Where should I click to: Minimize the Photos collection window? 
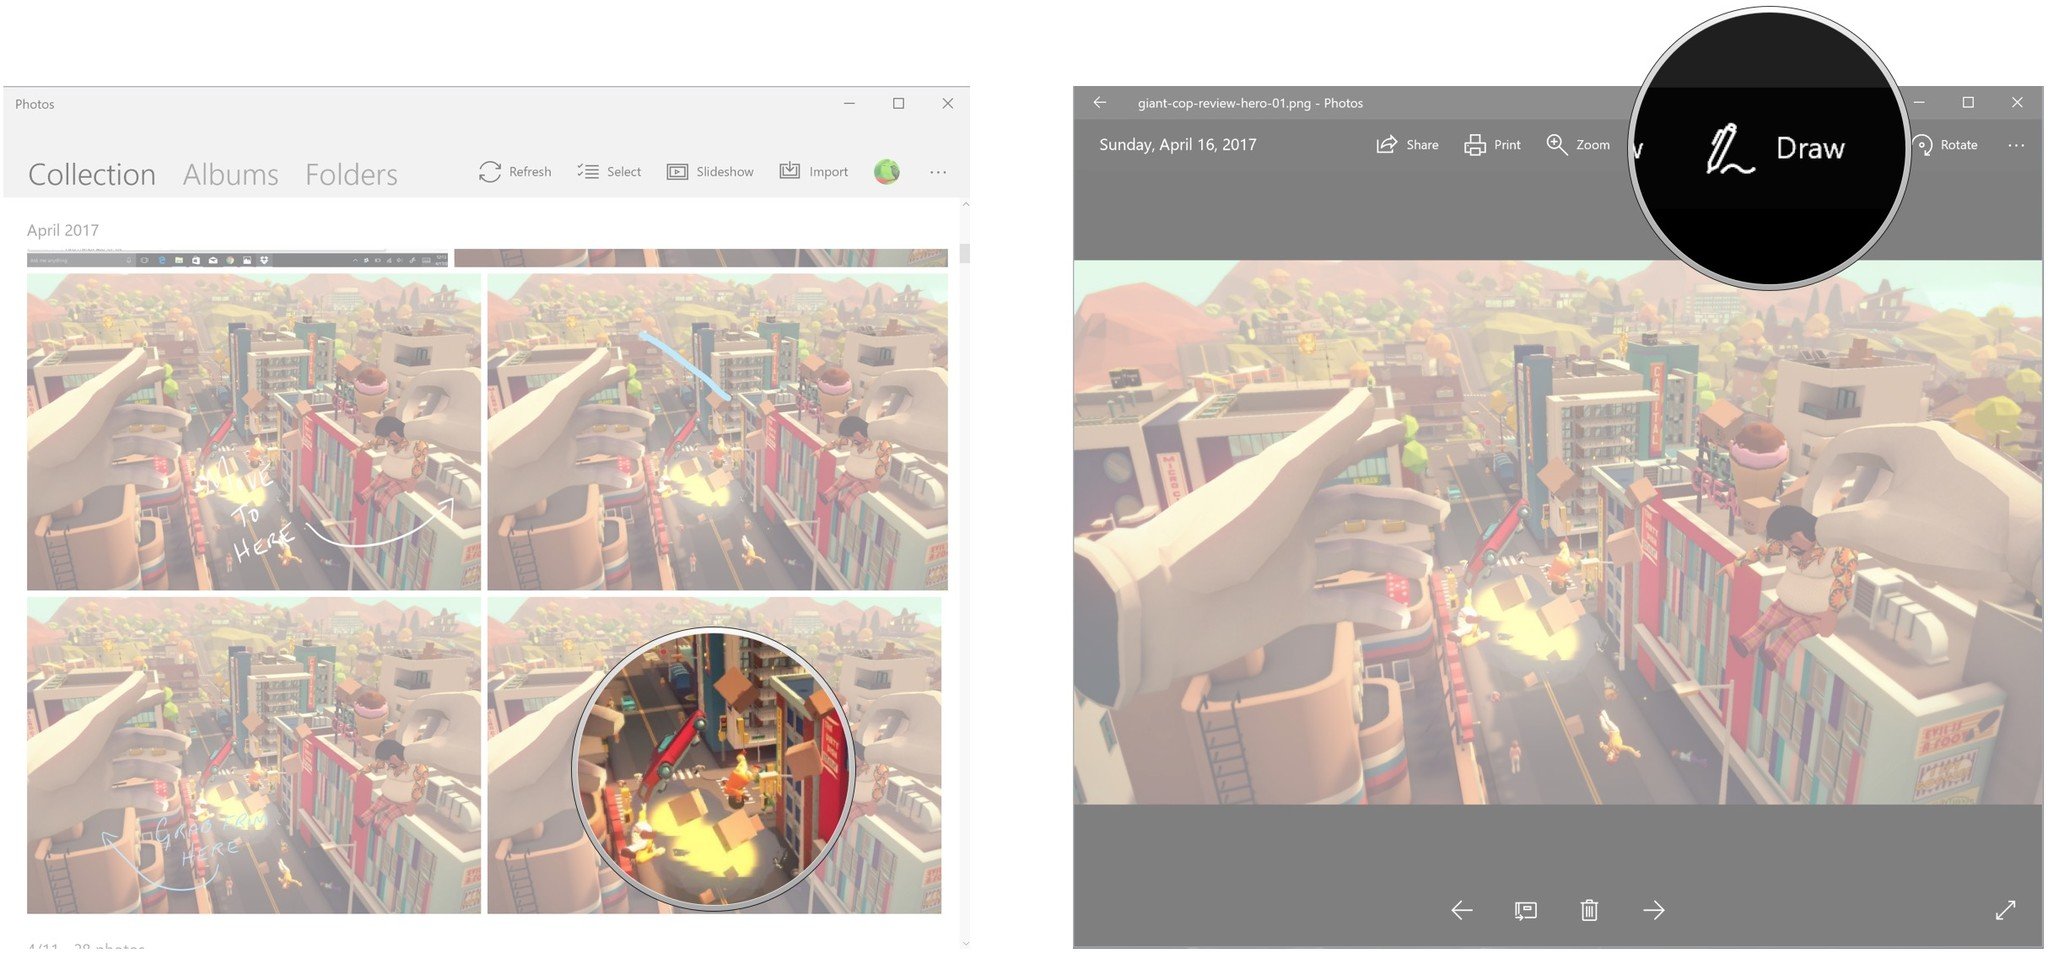point(849,103)
